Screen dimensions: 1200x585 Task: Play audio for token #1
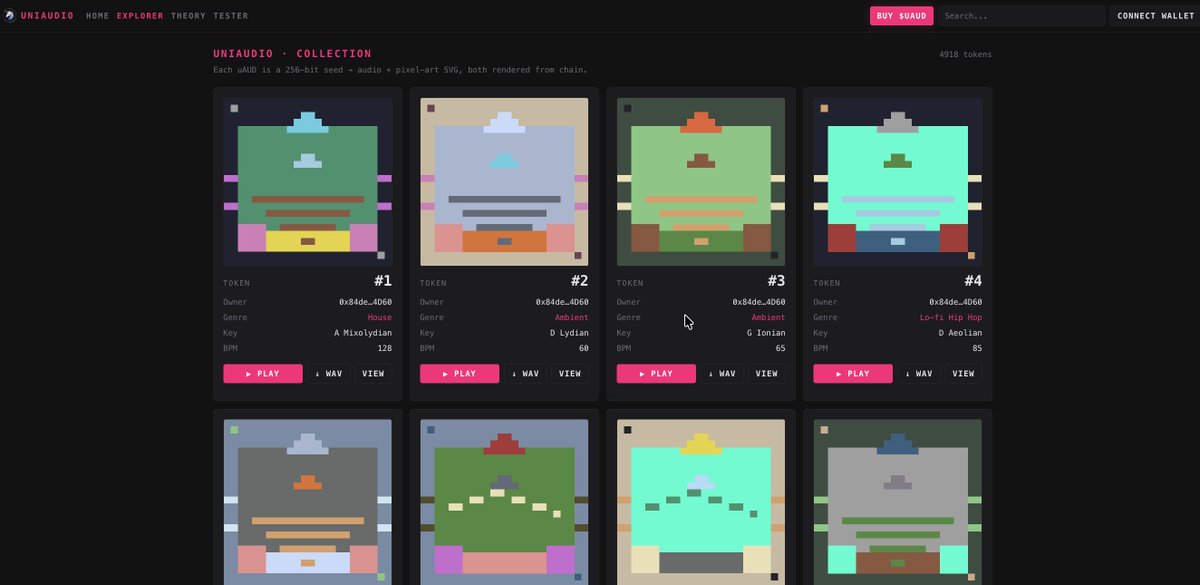tap(263, 373)
